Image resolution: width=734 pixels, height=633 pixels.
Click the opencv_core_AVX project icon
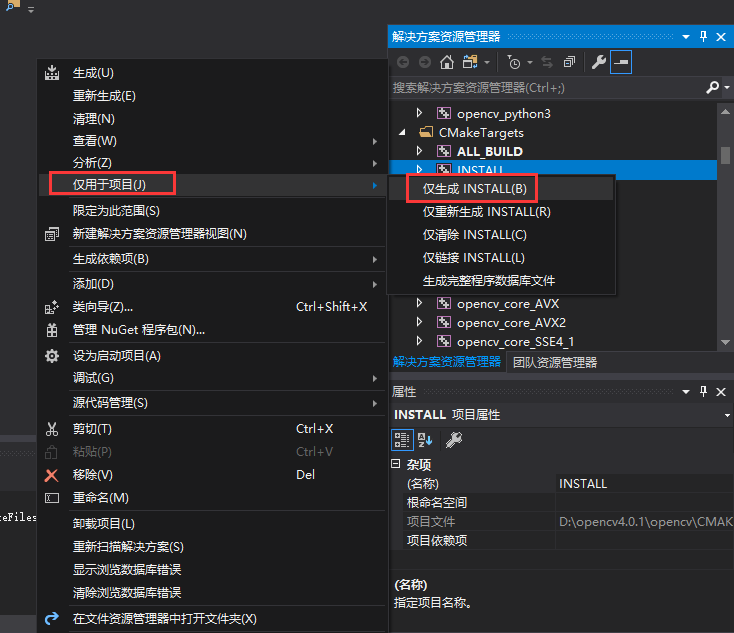tap(444, 303)
